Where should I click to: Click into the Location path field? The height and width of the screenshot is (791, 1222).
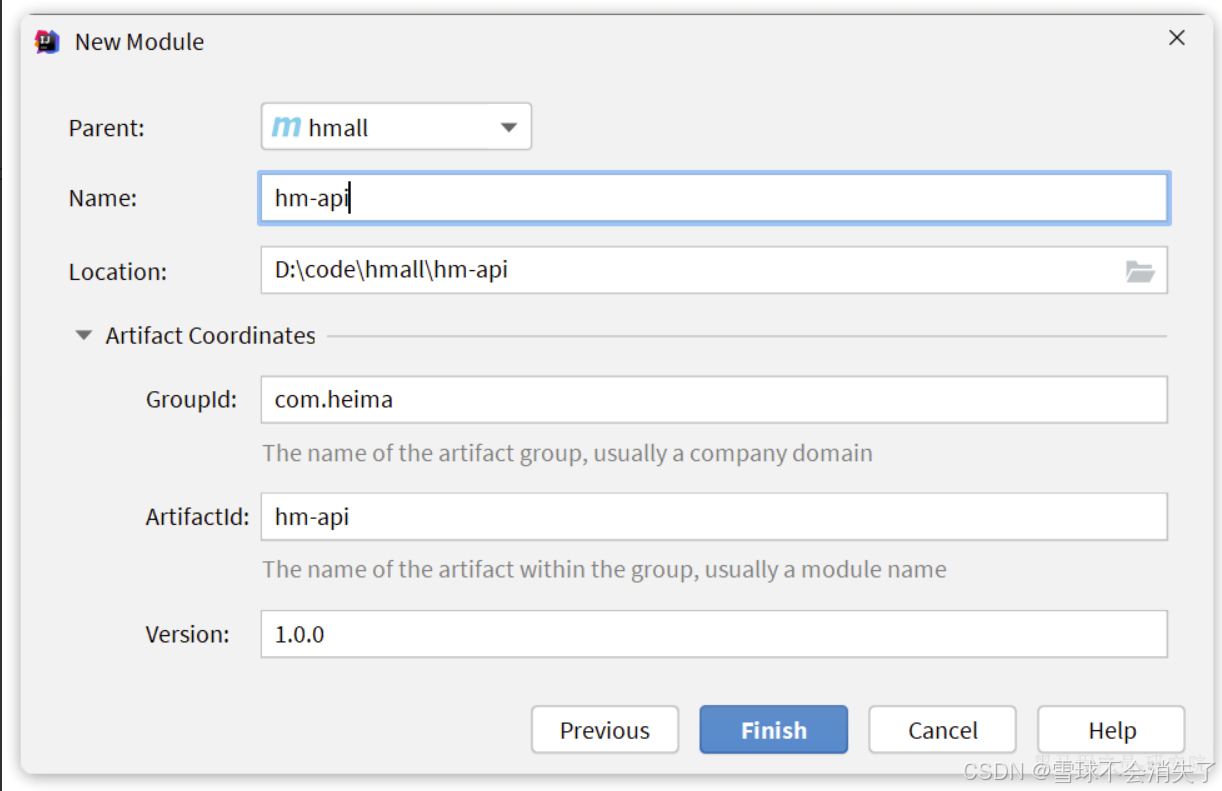pos(690,270)
